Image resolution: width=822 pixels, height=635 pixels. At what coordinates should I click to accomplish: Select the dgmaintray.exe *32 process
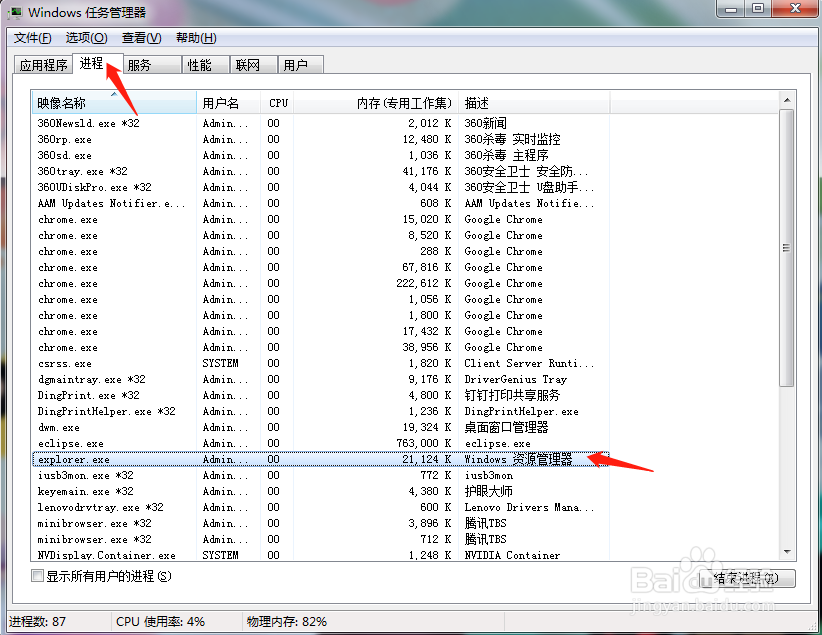[x=321, y=379]
